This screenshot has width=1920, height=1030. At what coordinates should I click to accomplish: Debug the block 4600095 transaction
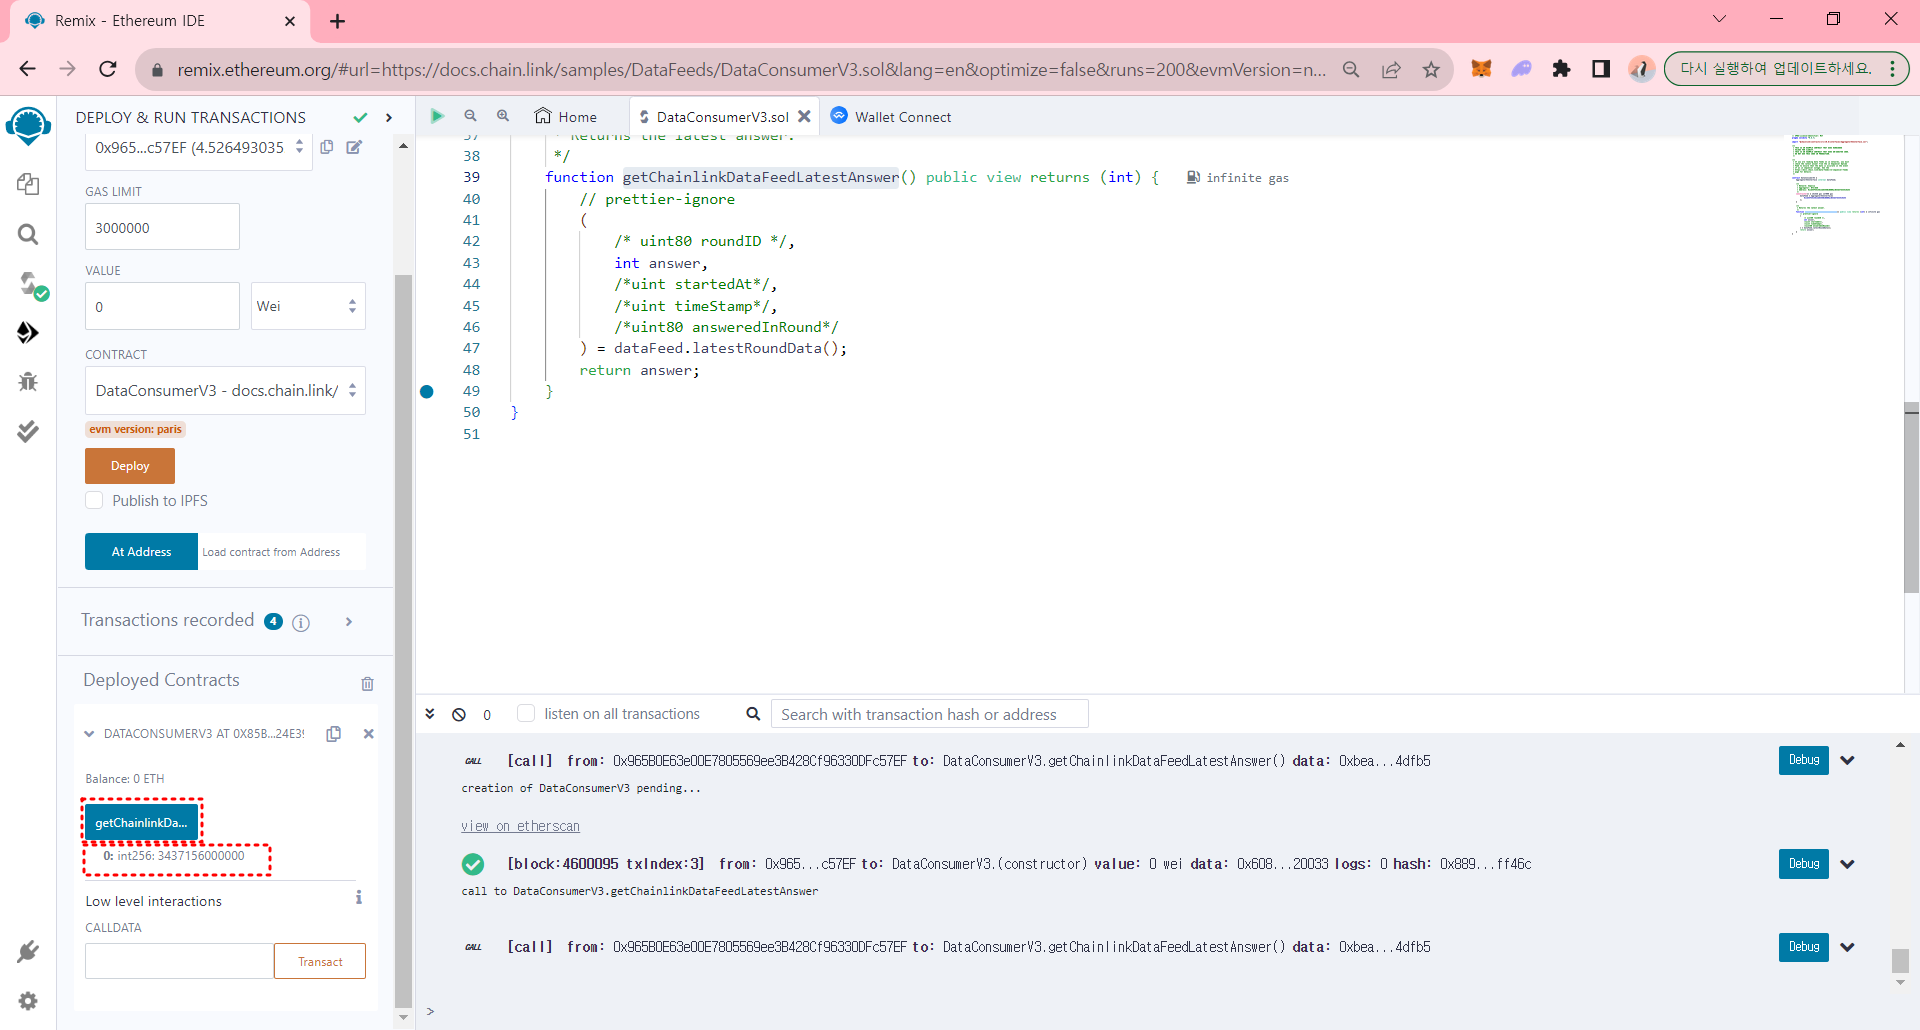click(x=1804, y=864)
